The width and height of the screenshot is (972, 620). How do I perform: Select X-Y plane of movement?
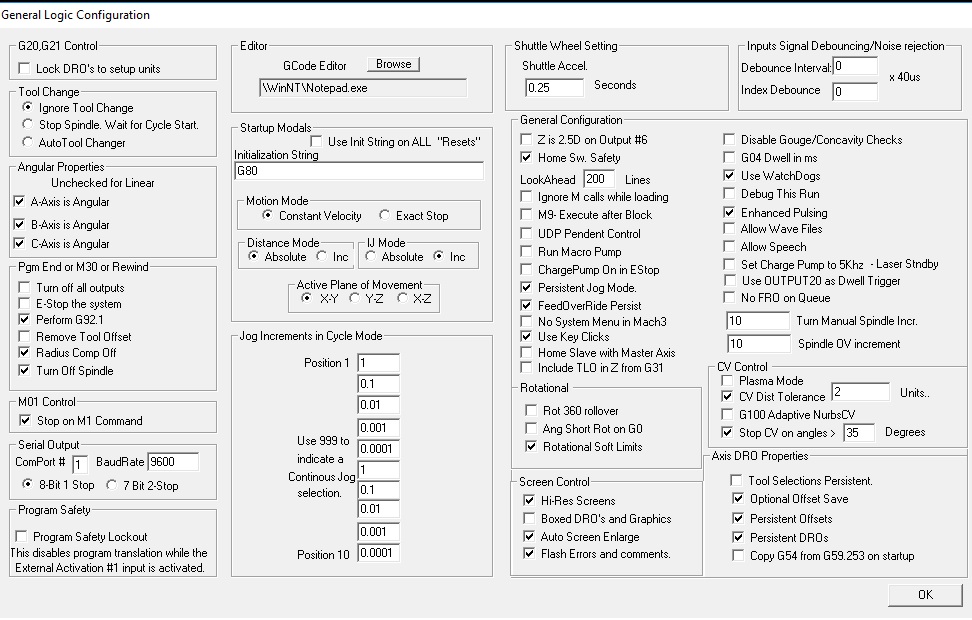pos(306,298)
